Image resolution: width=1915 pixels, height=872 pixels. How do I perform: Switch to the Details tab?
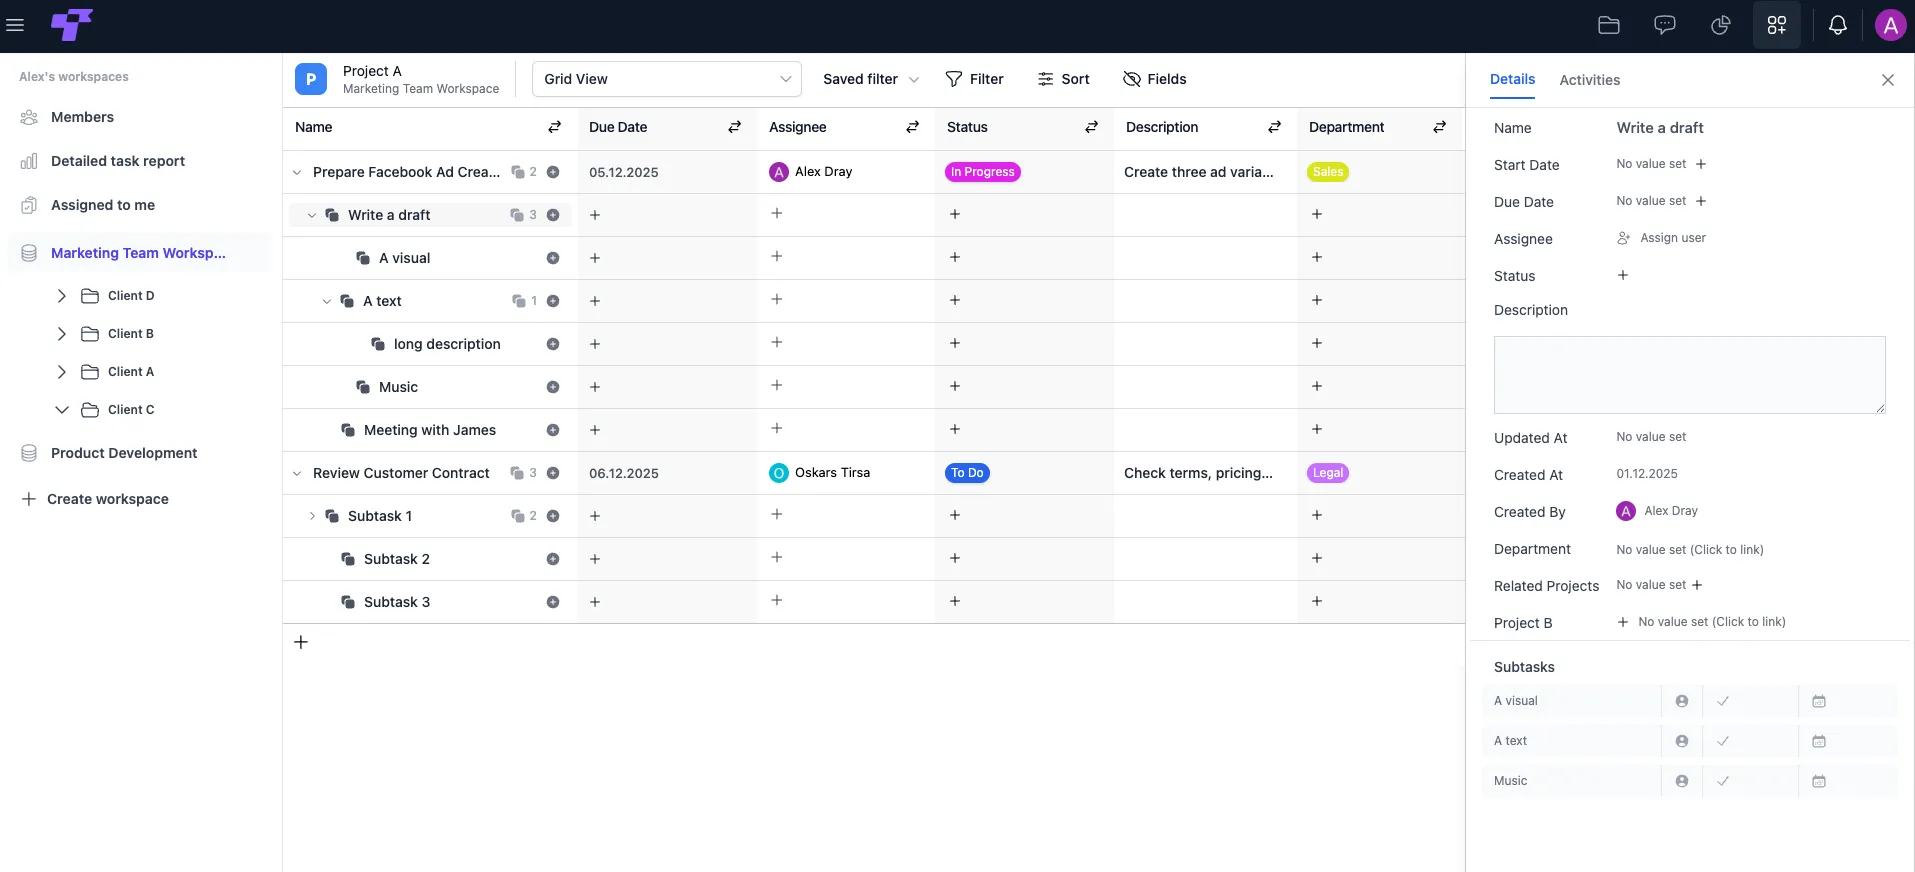coord(1512,79)
